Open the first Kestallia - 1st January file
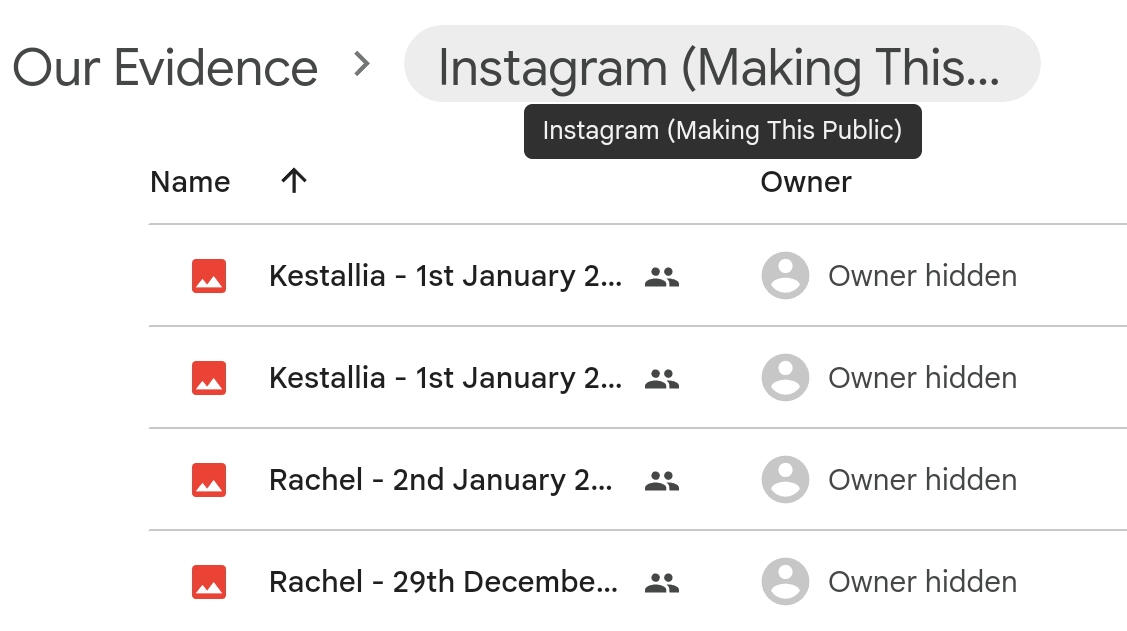Image resolution: width=1127 pixels, height=631 pixels. click(x=445, y=276)
